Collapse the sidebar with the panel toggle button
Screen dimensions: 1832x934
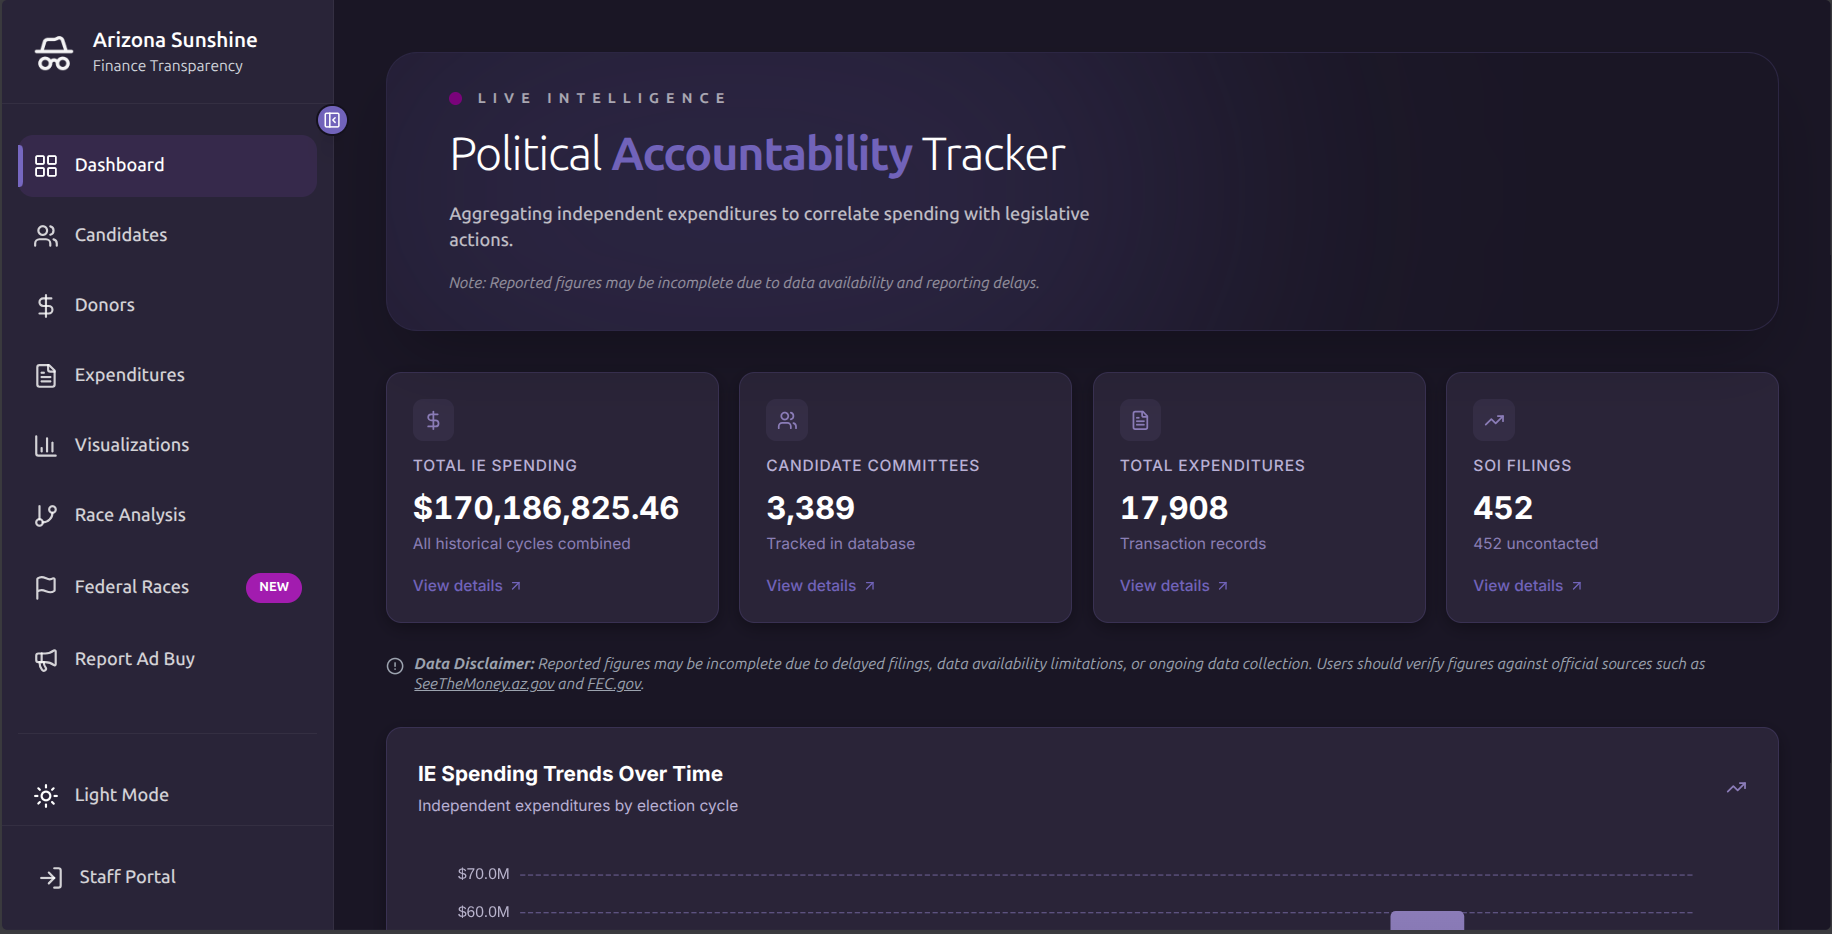(332, 120)
